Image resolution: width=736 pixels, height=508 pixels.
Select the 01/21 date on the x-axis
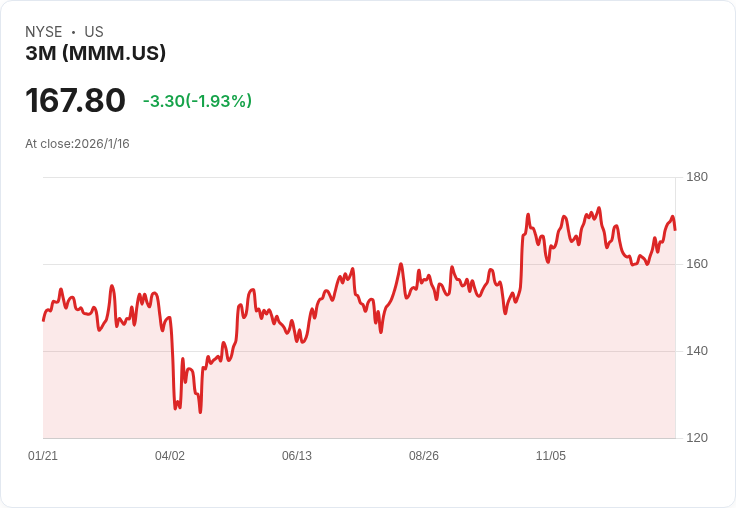click(x=43, y=456)
